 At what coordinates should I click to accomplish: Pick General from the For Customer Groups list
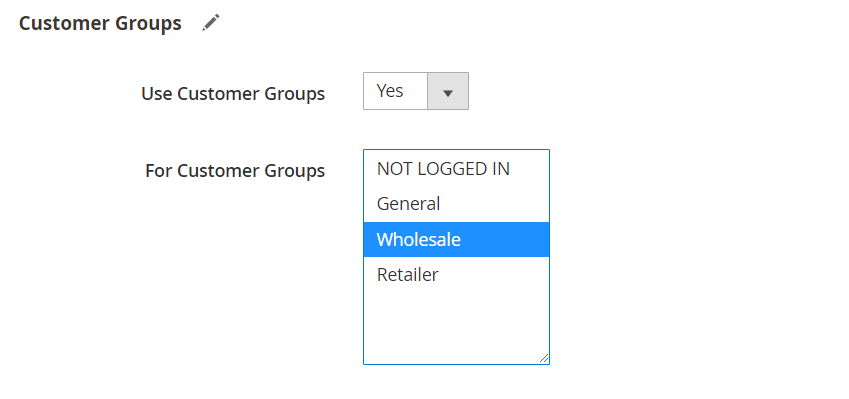click(456, 204)
